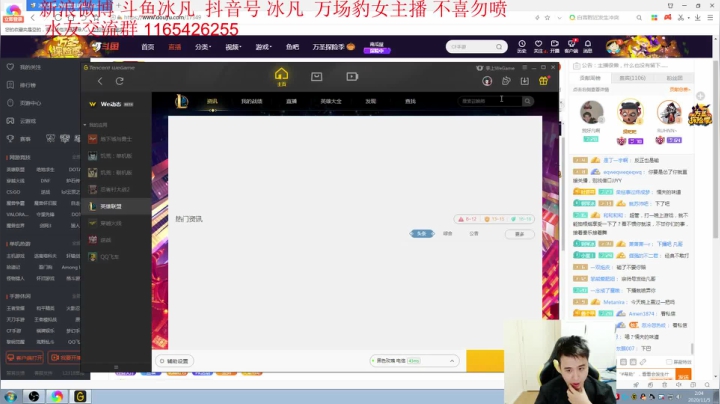Screen dimensions: 720x404
Task: Click the Windows Start button
Action: click(x=11, y=396)
